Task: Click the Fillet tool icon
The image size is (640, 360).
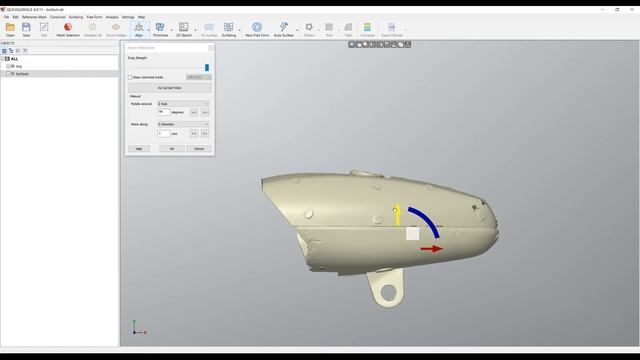Action: [x=348, y=27]
